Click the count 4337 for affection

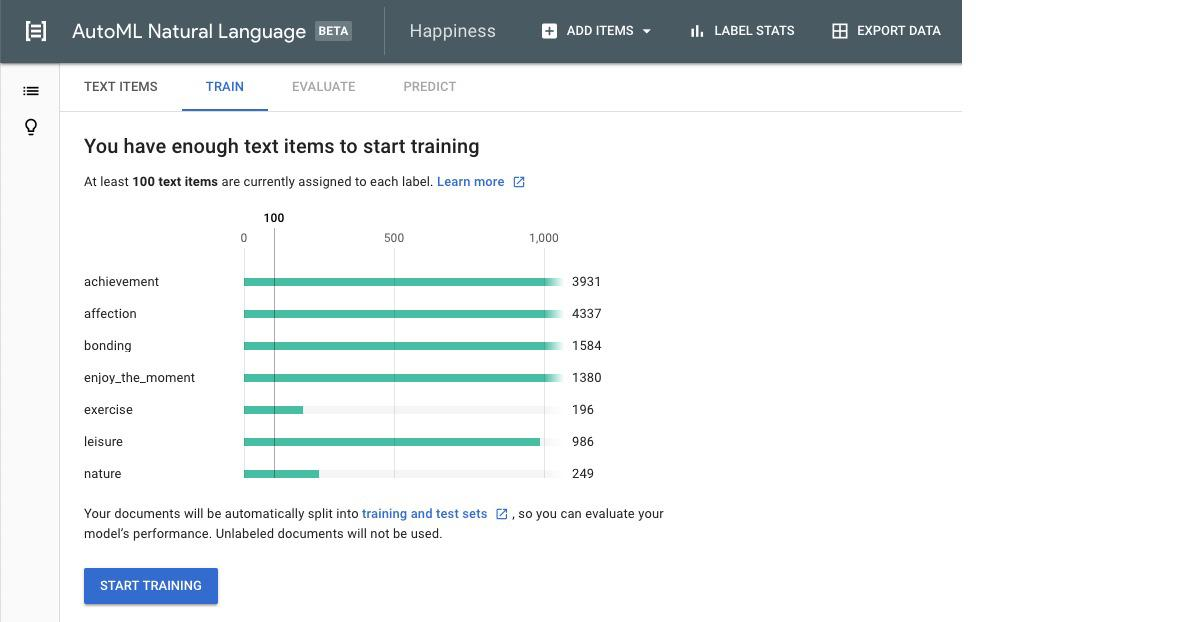point(587,314)
